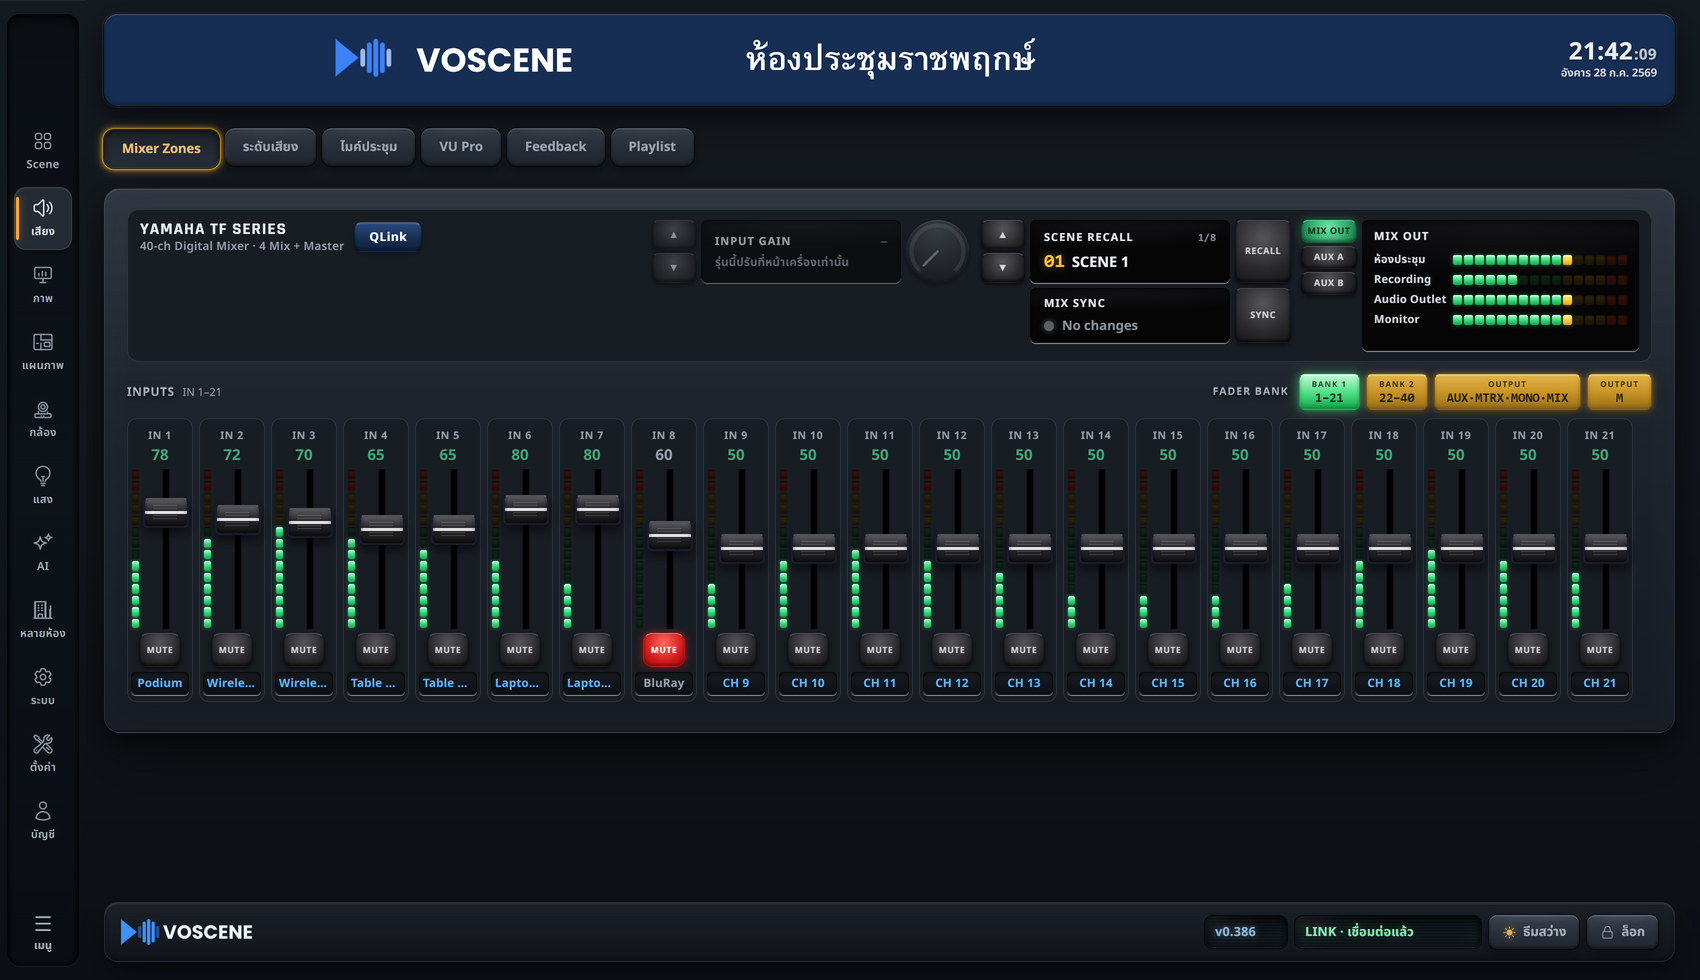Click the scene recall up arrow
This screenshot has height=980, width=1700.
pos(1002,235)
